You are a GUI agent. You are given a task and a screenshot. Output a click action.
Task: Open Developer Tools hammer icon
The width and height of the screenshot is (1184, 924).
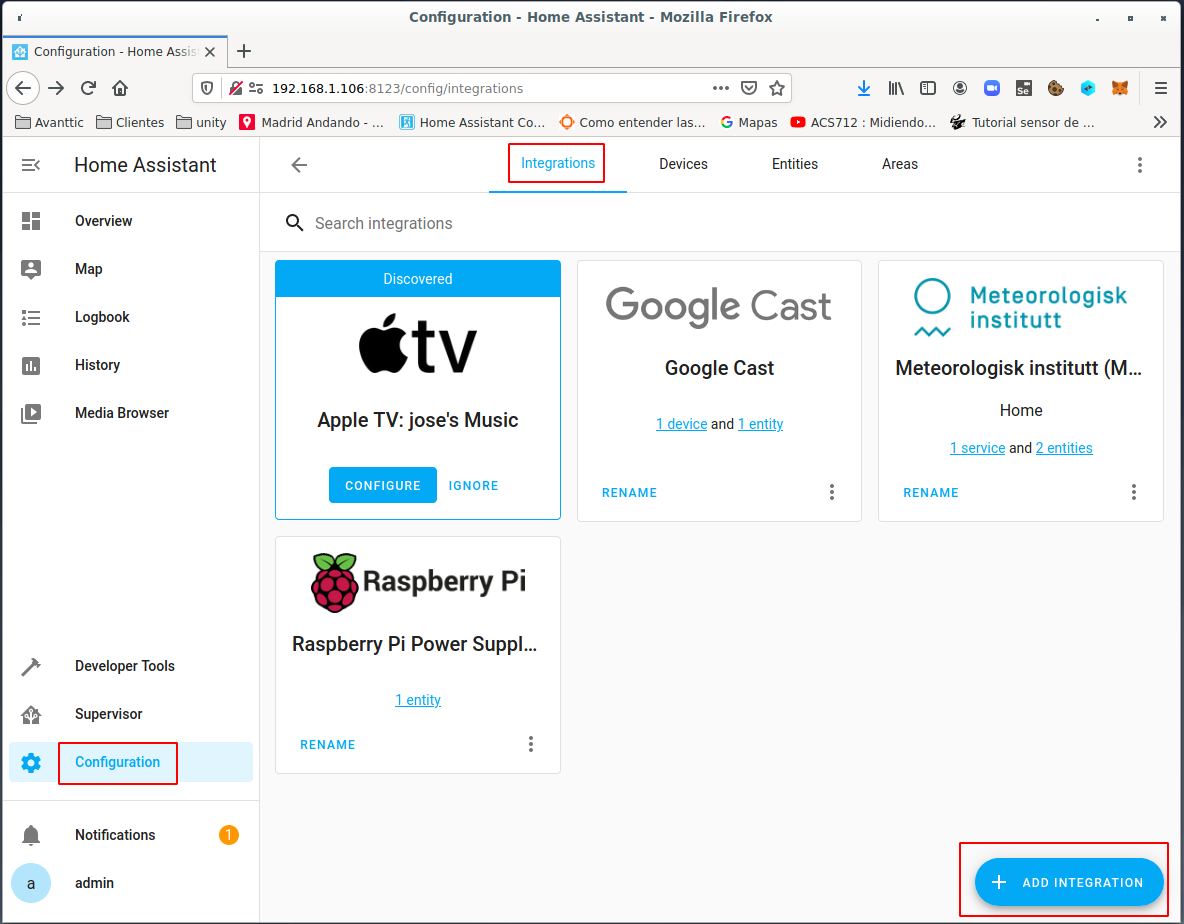[31, 666]
